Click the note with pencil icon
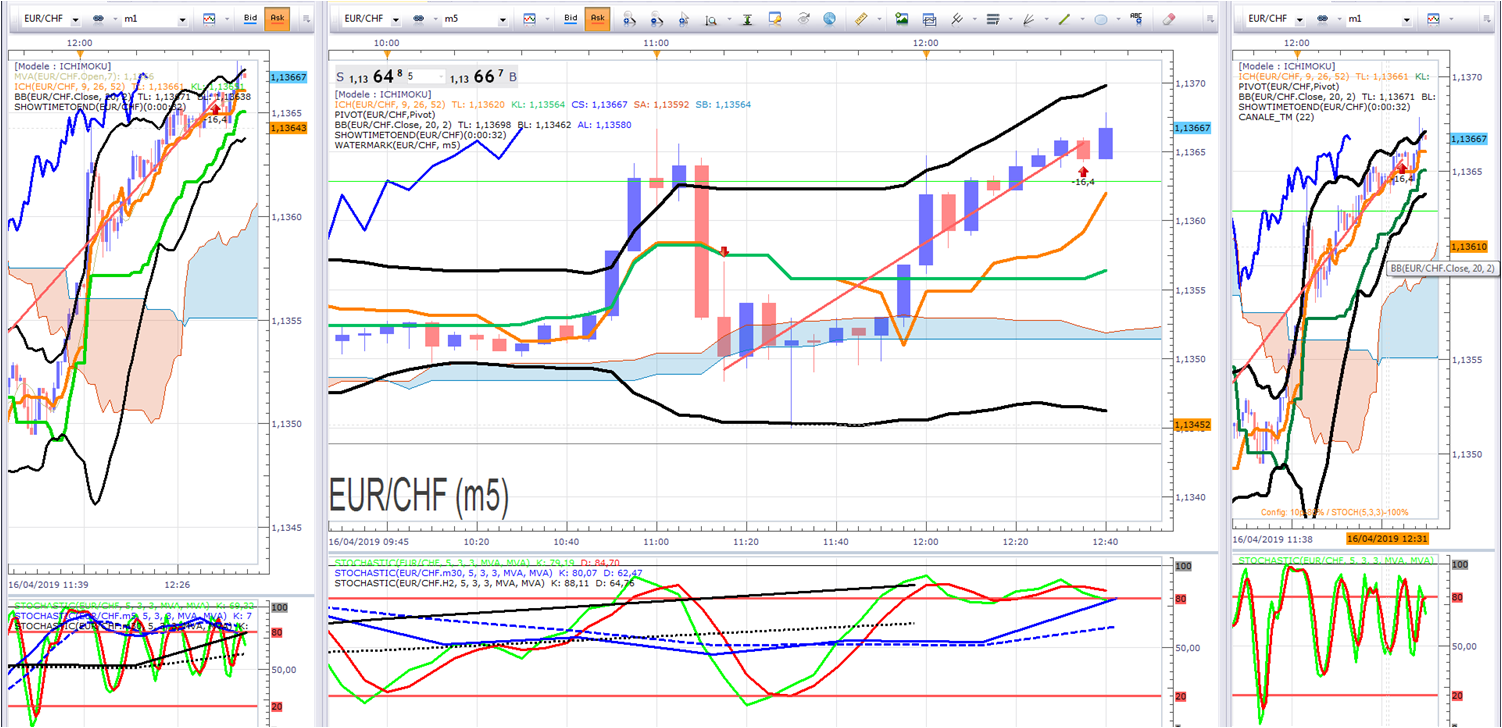The height and width of the screenshot is (728, 1502). [x=777, y=19]
